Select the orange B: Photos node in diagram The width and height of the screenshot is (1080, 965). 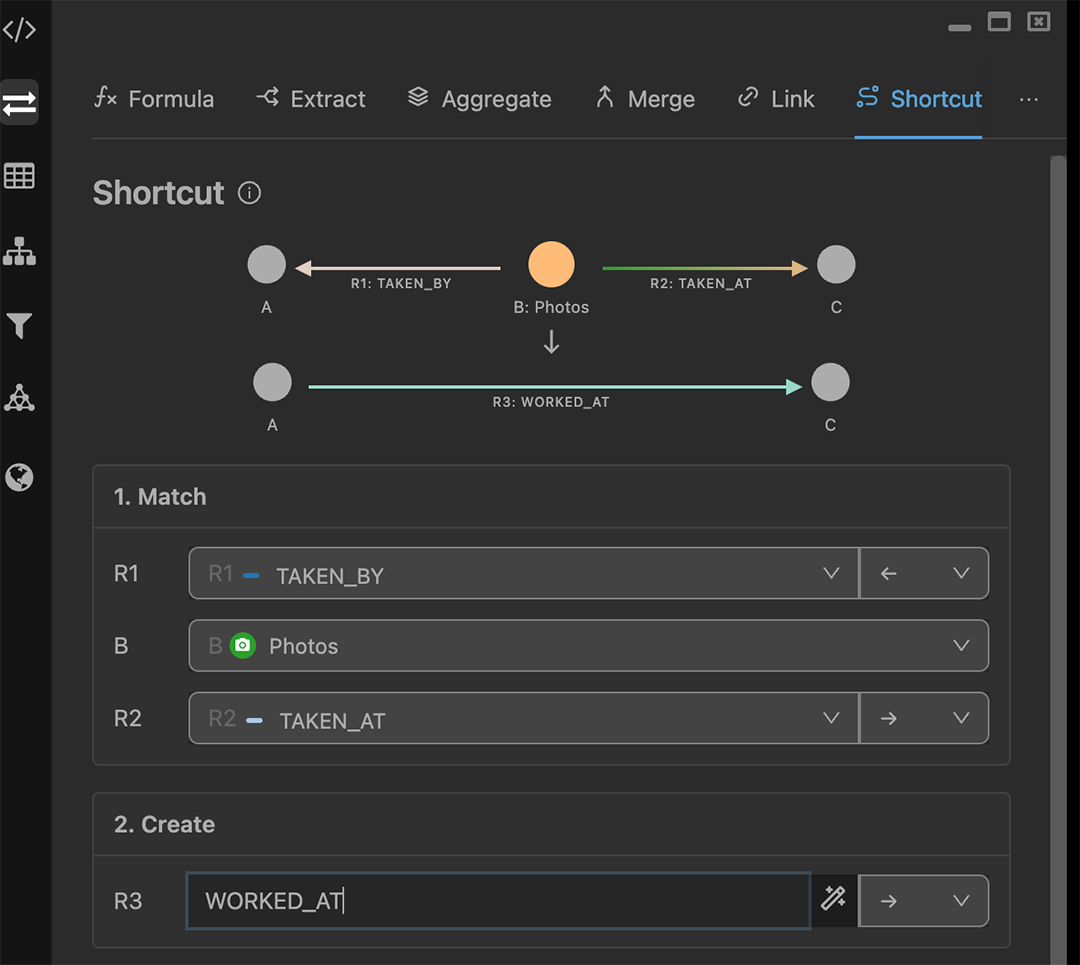[551, 264]
